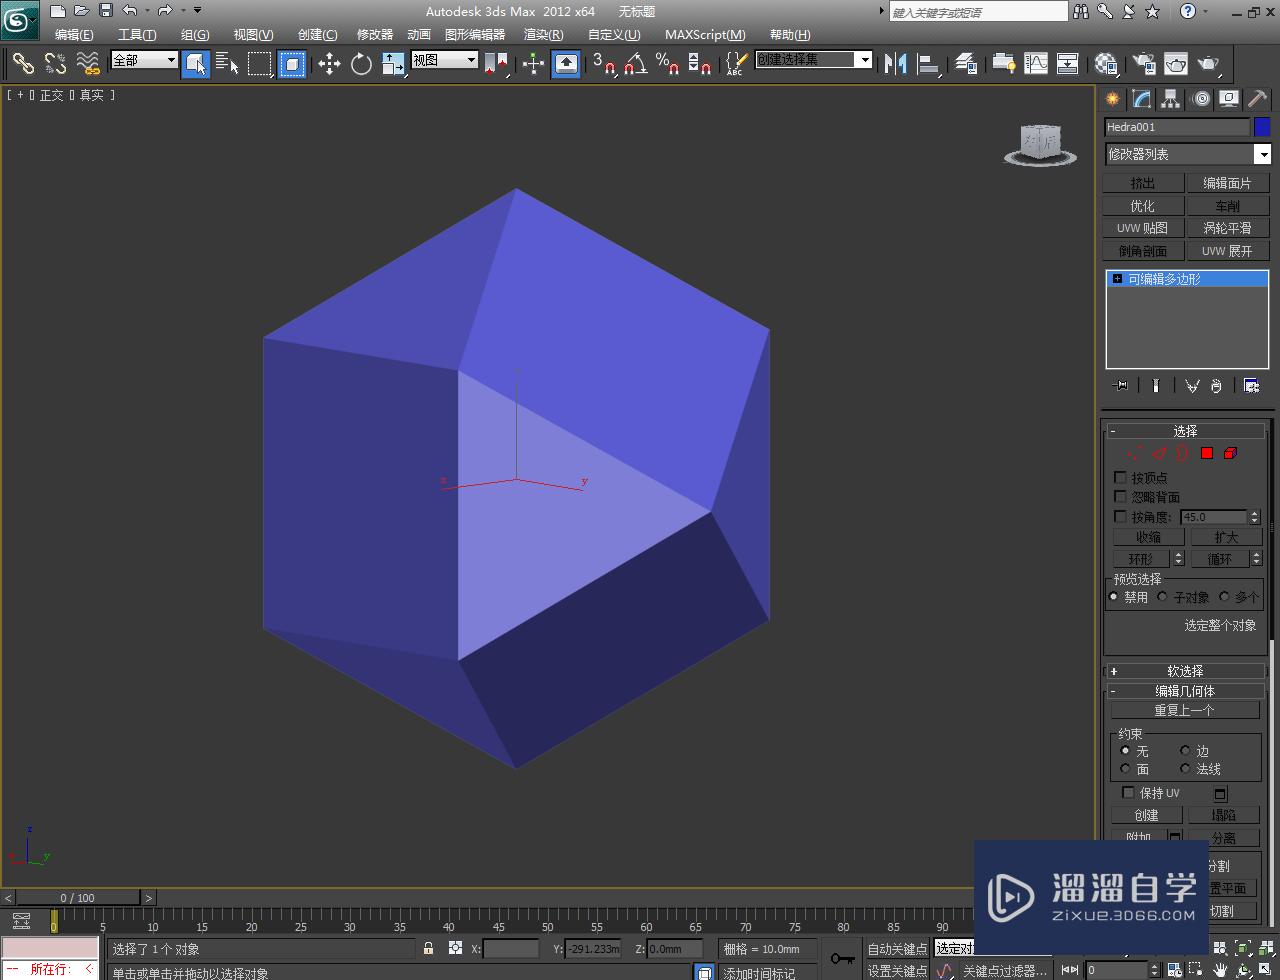This screenshot has width=1280, height=980.
Task: Expand the 可编辑多边形 stack entry
Action: (1117, 279)
